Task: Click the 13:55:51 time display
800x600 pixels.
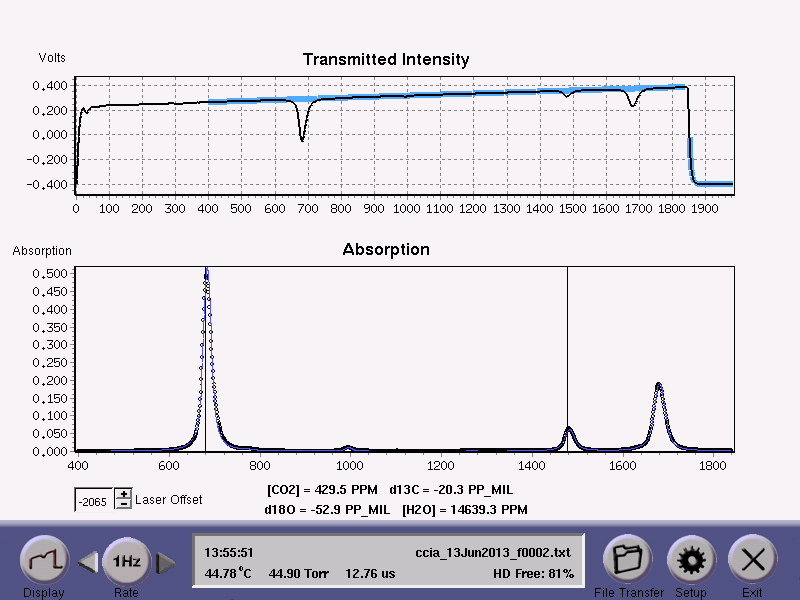Action: [228, 552]
